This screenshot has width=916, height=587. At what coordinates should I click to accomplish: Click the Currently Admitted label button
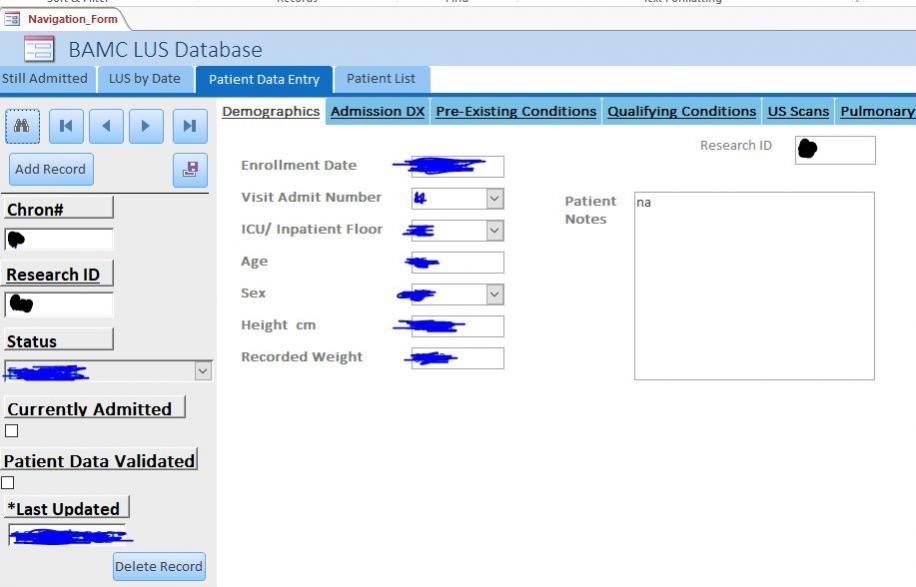94,408
